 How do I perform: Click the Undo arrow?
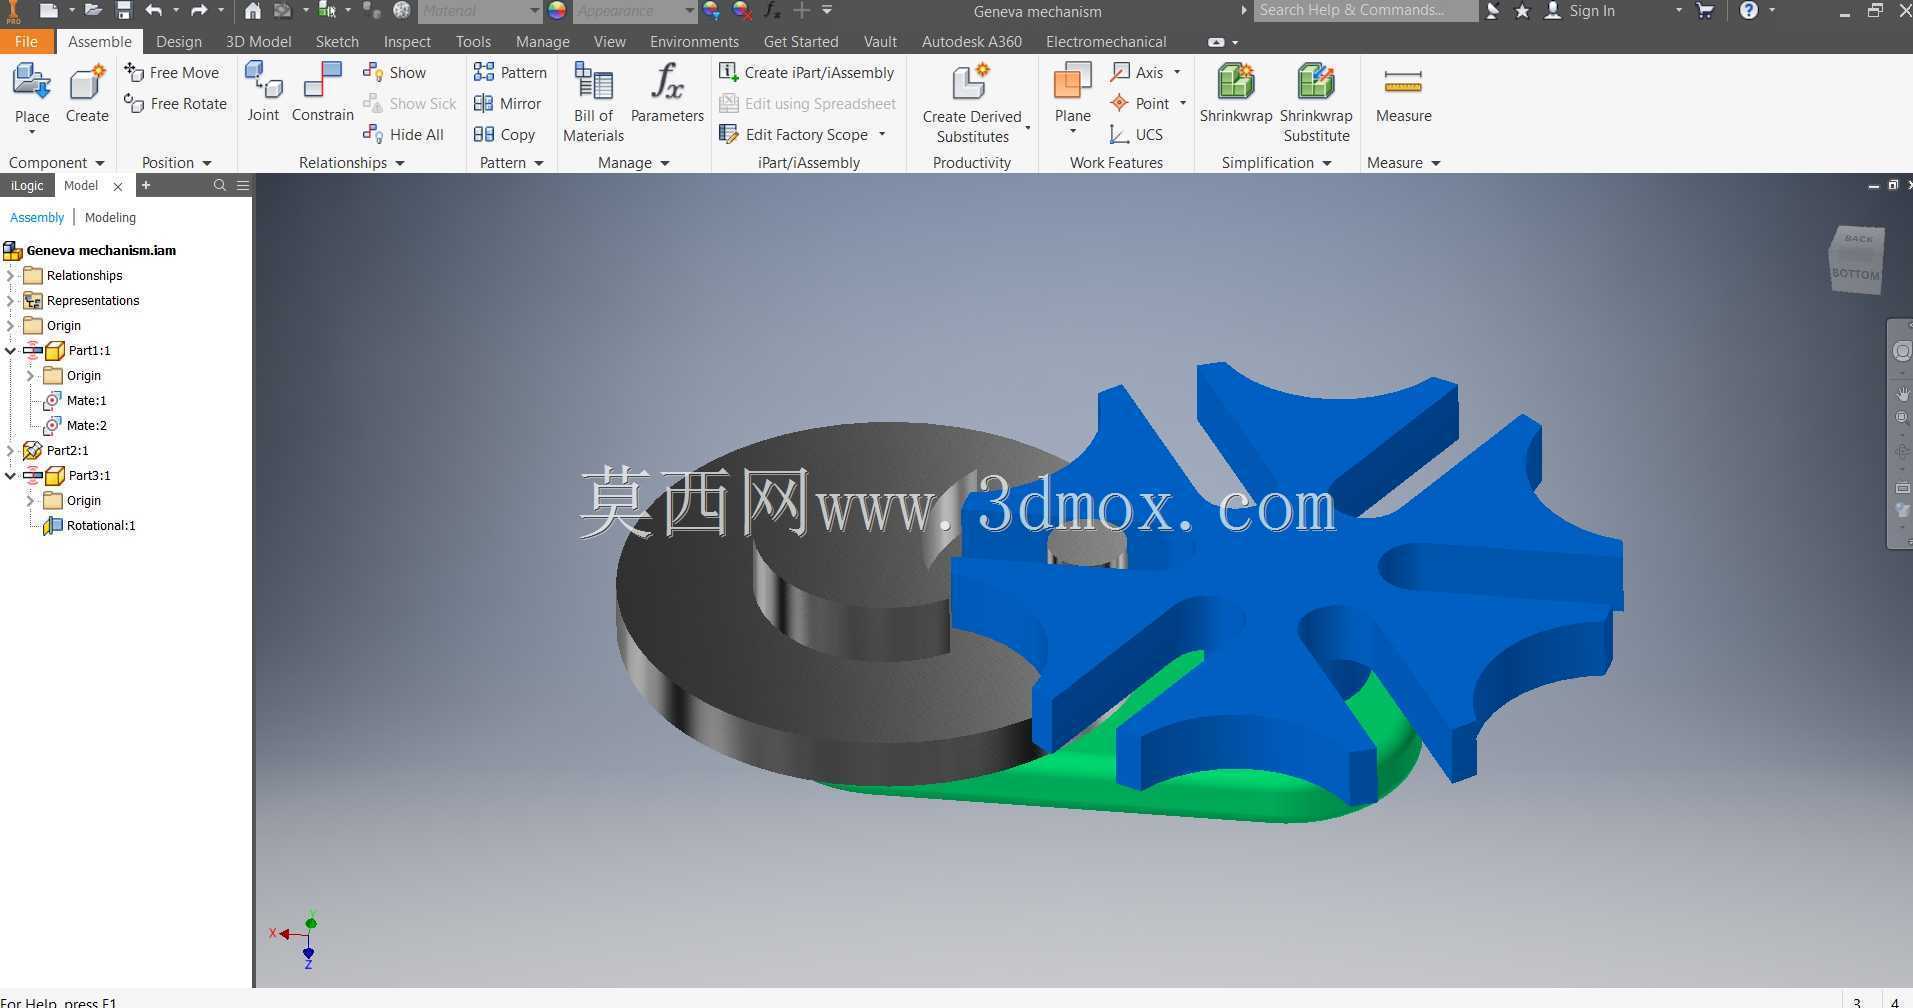pos(154,11)
